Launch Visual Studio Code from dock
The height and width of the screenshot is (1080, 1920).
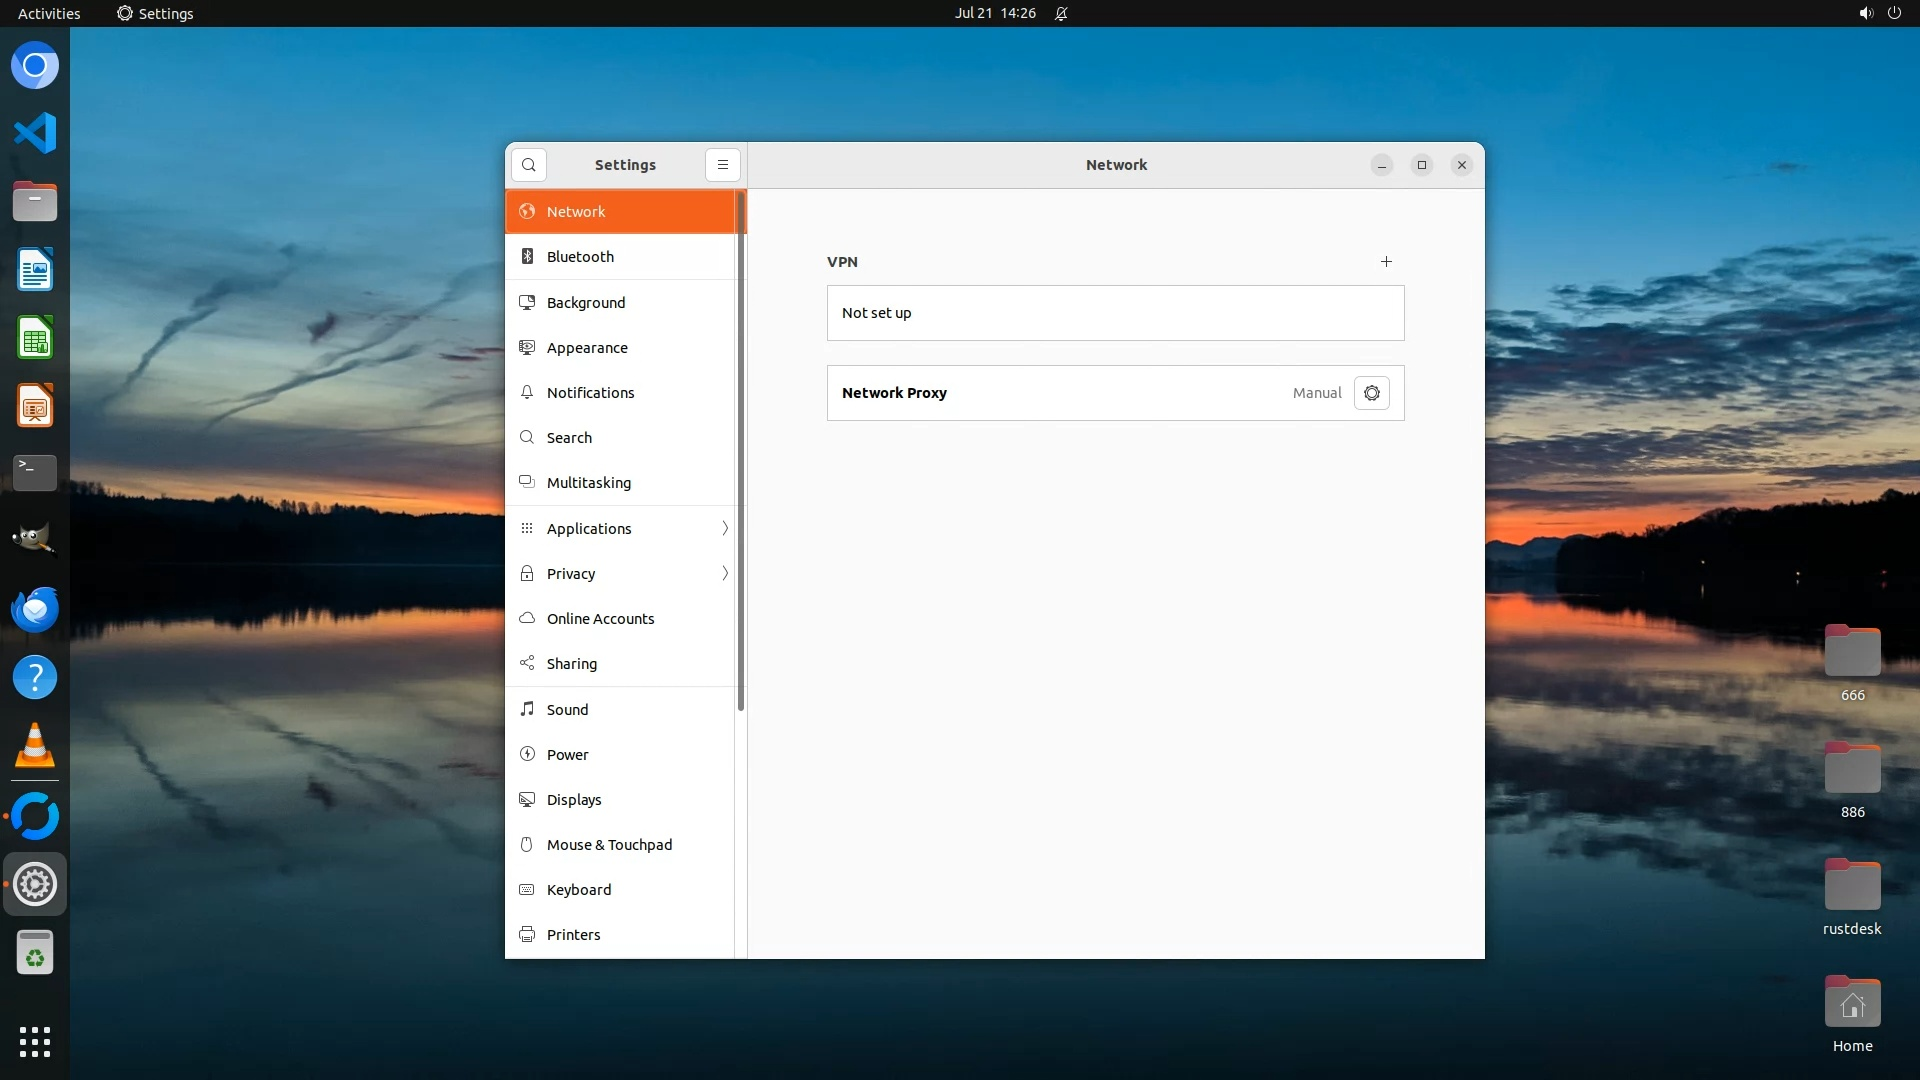click(x=35, y=133)
